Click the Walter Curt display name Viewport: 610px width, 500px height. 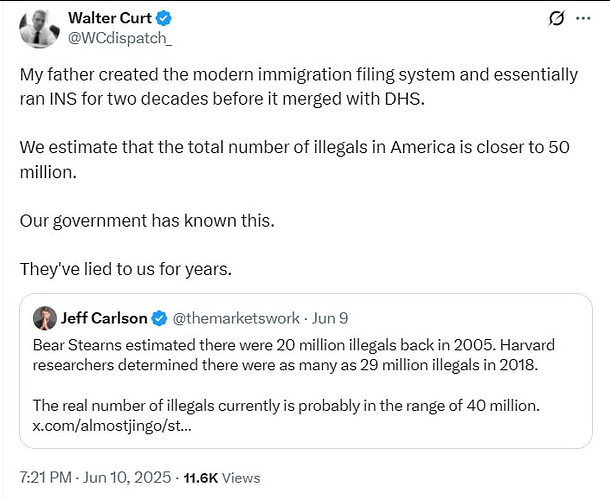pos(110,18)
